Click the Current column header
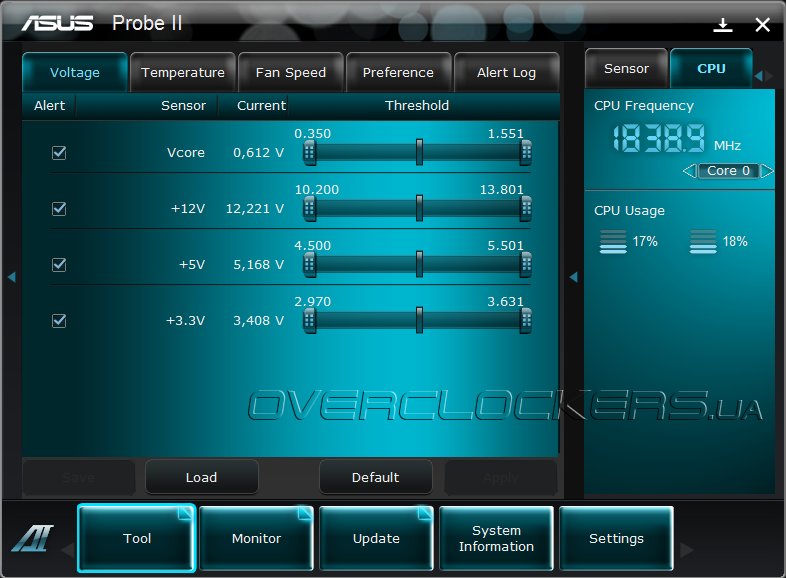This screenshot has width=786, height=578. click(x=261, y=105)
